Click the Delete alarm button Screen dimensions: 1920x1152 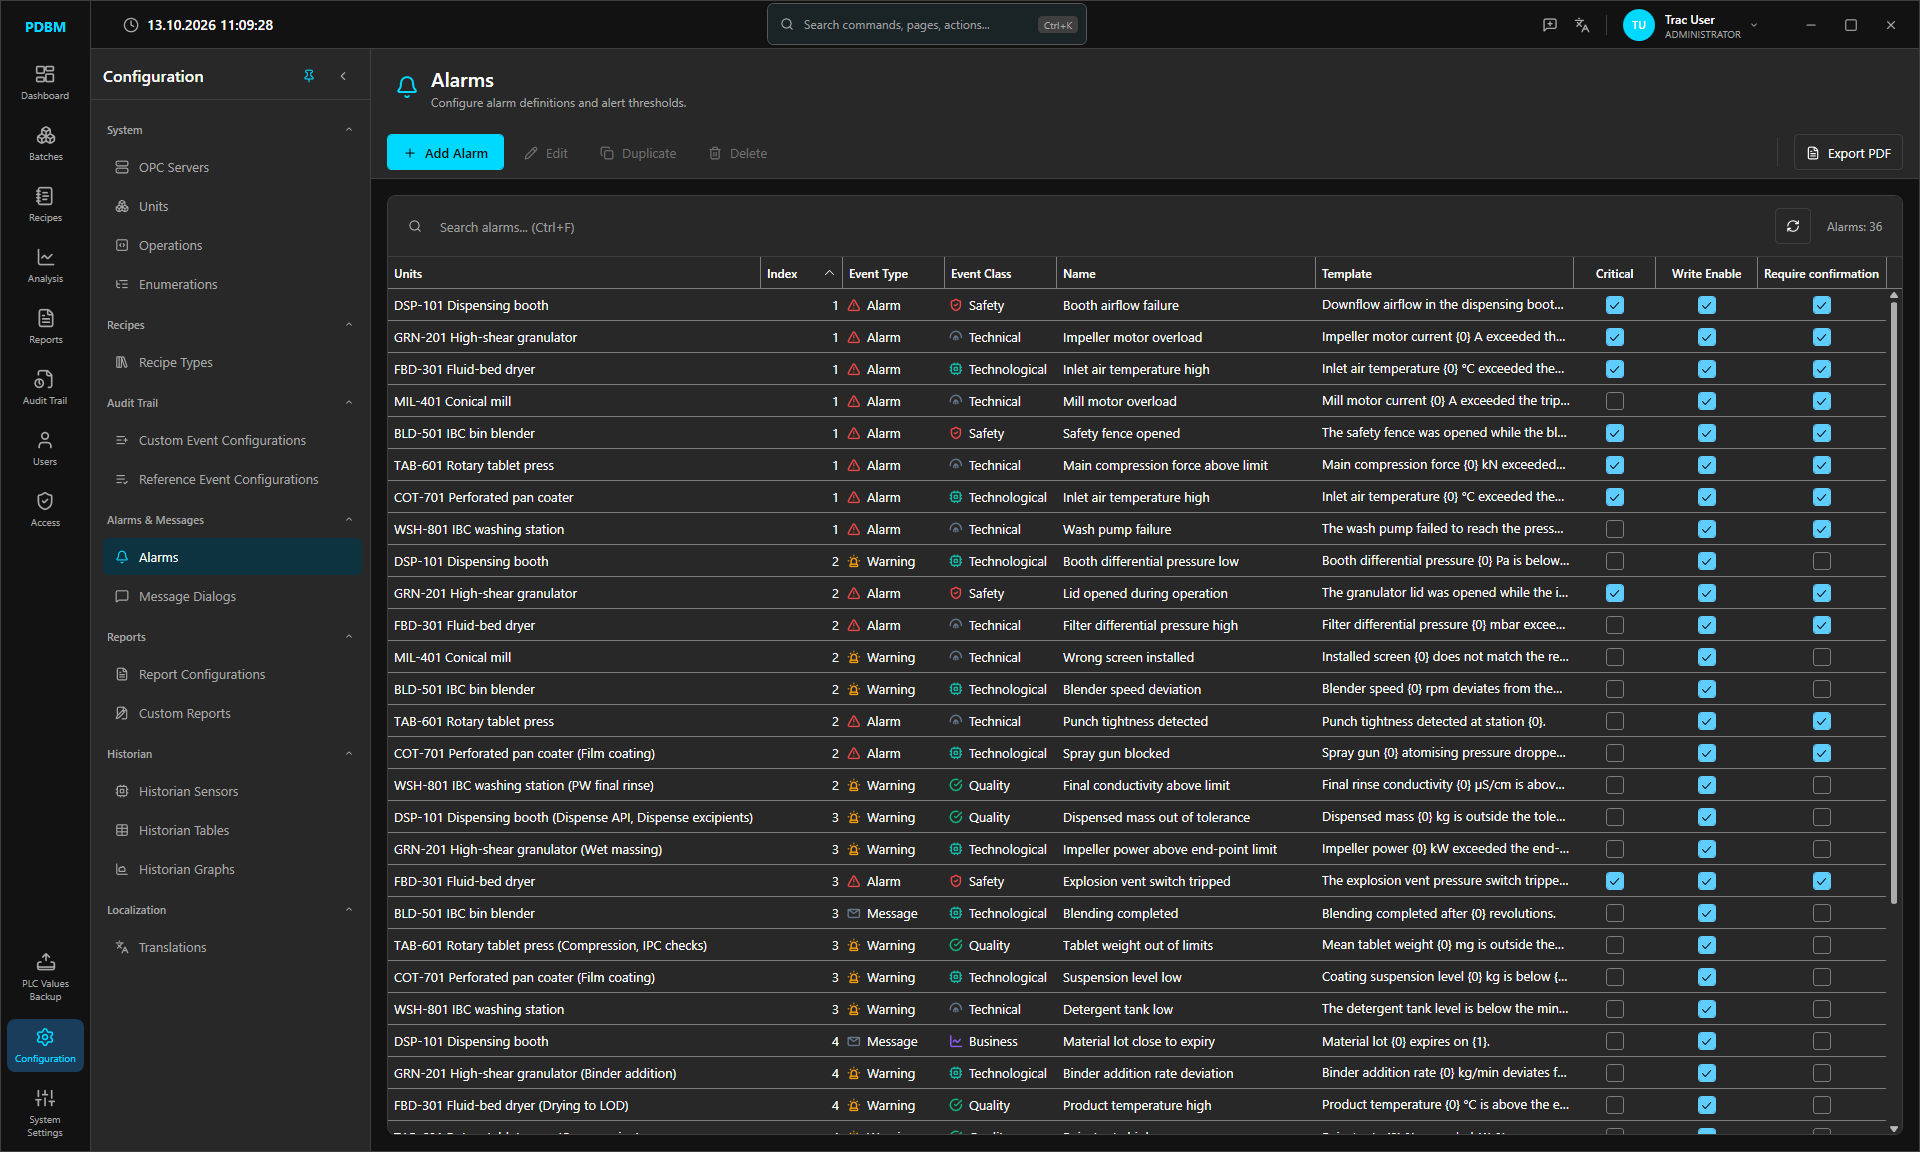(x=738, y=153)
